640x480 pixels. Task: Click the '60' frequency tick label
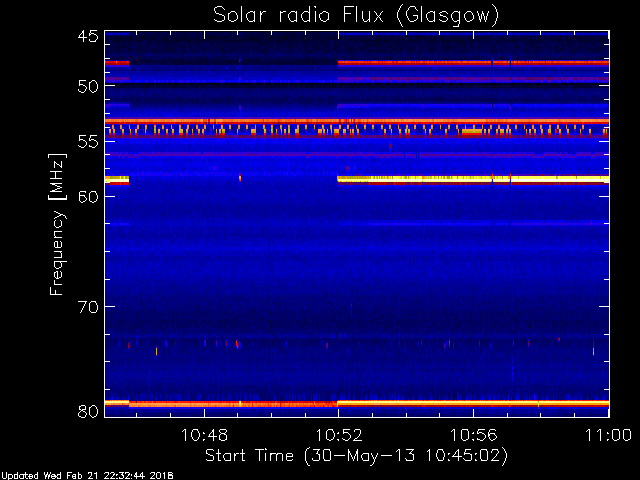click(88, 197)
